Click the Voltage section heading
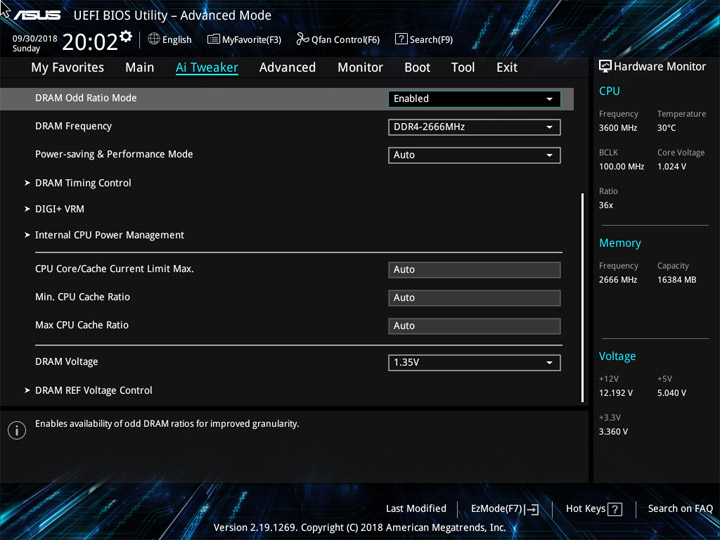The image size is (720, 540). 618,356
